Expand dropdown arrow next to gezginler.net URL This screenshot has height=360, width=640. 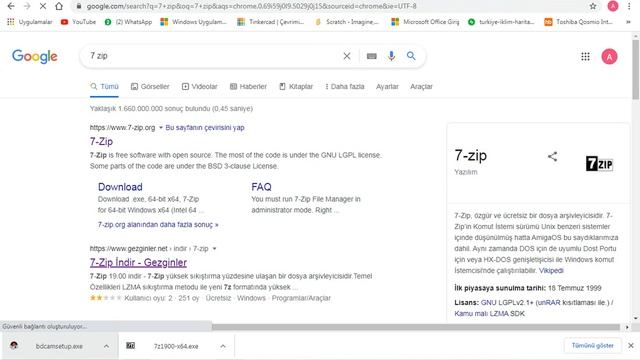[x=214, y=249]
